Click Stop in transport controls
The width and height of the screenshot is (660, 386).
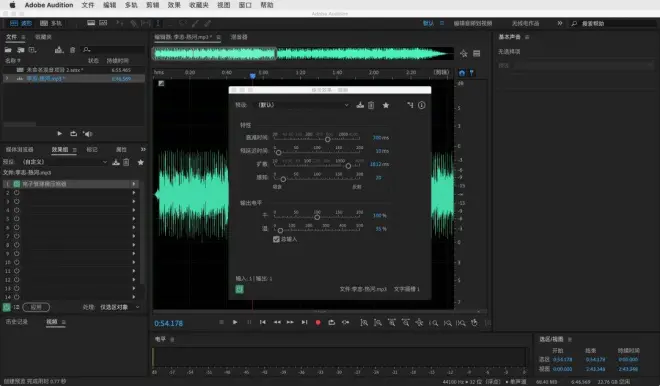pyautogui.click(x=221, y=322)
